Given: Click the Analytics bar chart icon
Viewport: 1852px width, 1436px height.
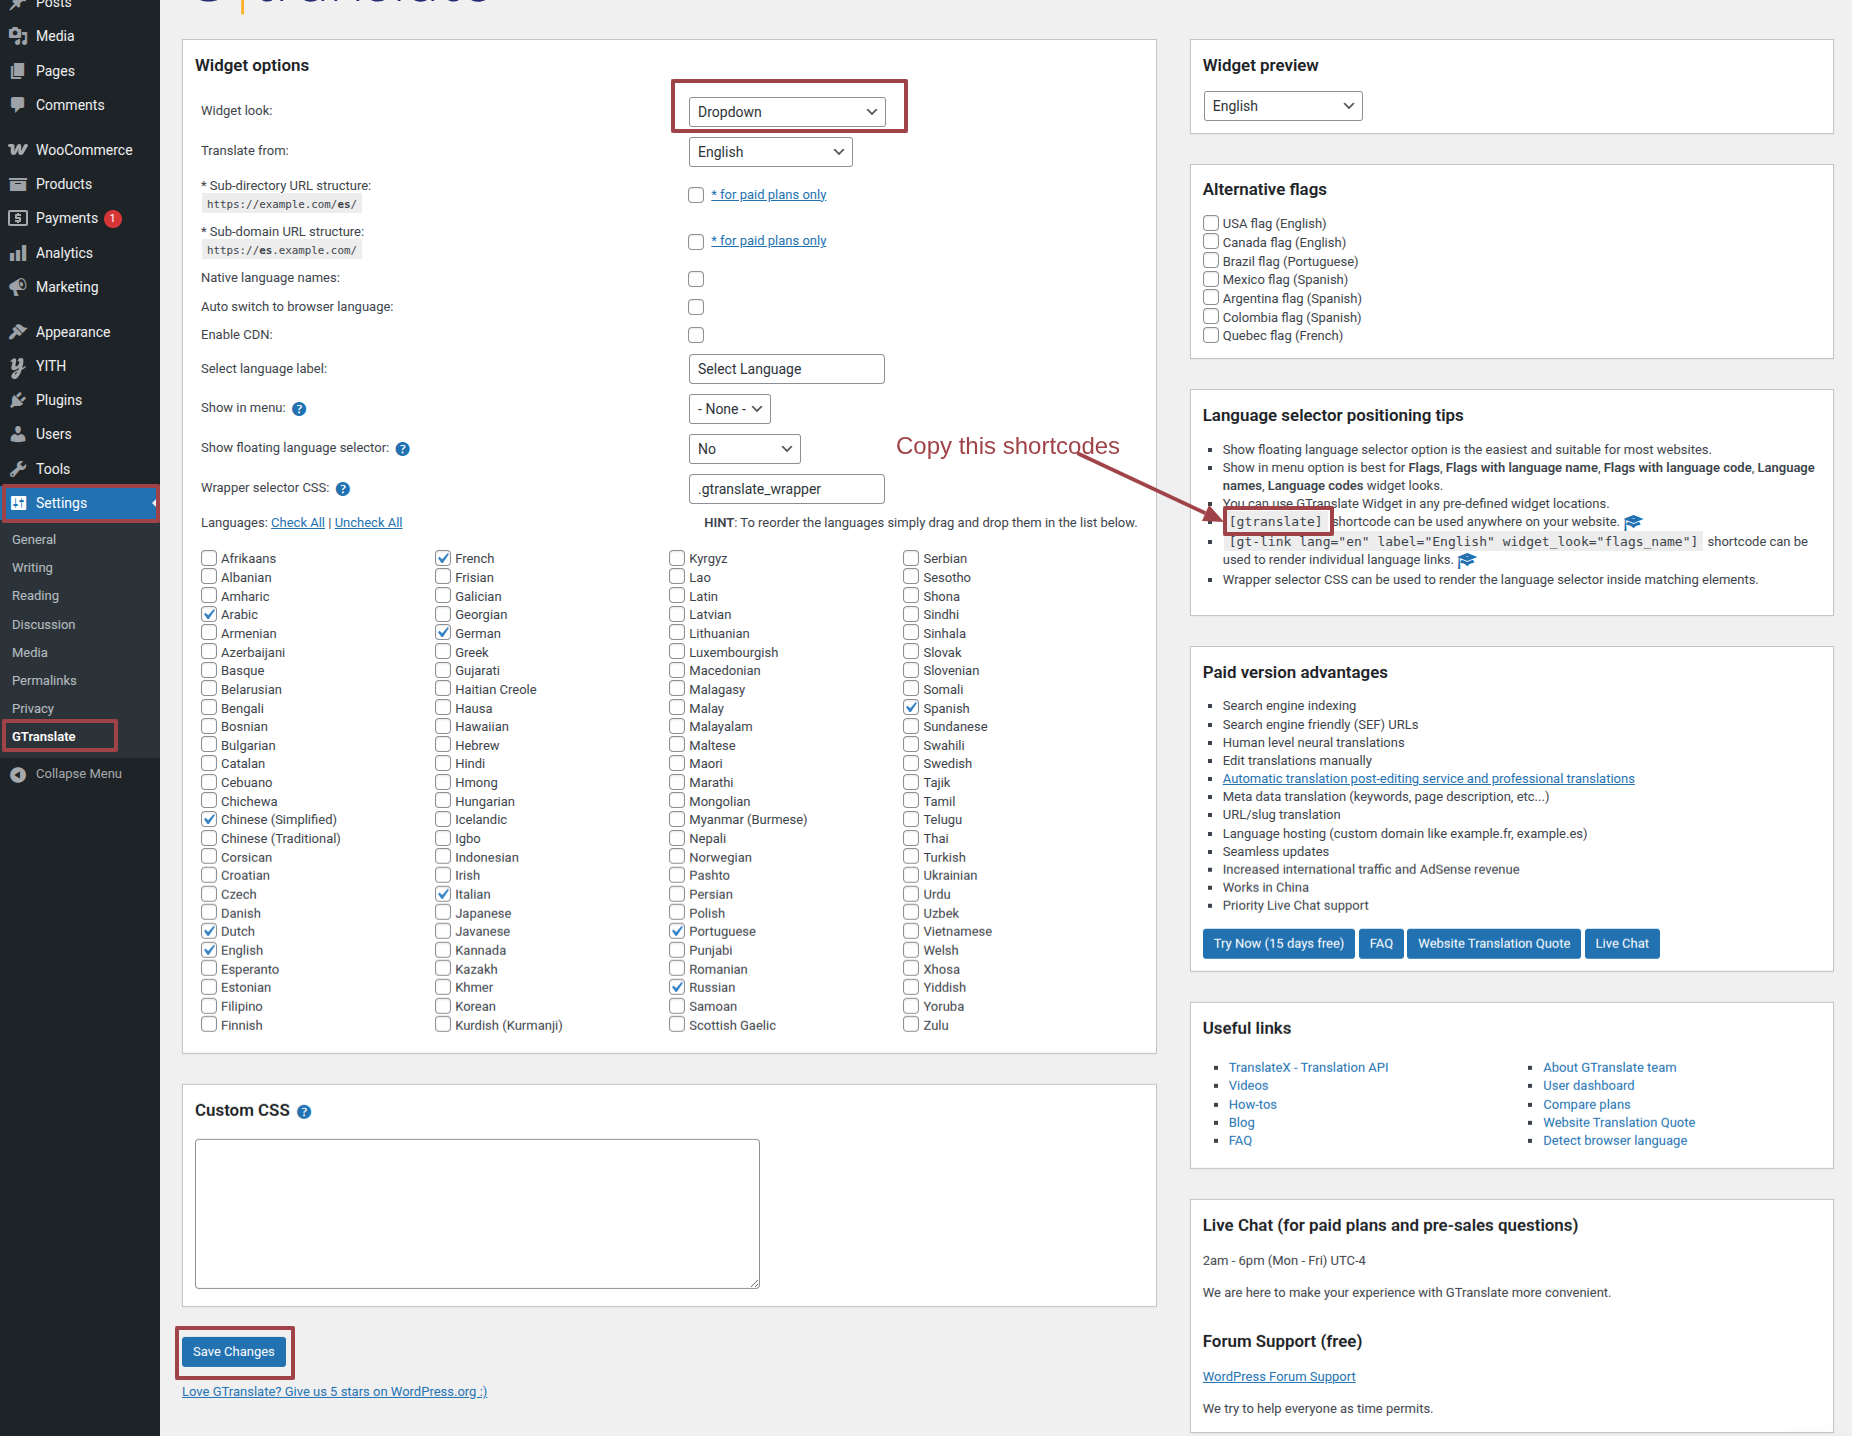Looking at the screenshot, I should (x=18, y=253).
